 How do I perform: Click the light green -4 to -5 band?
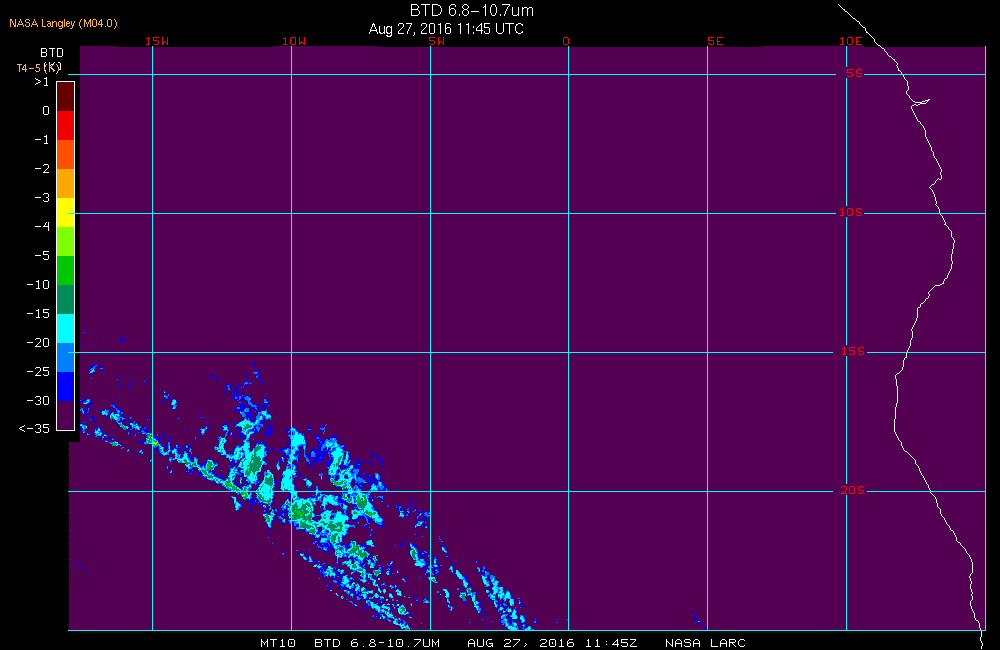coord(66,242)
